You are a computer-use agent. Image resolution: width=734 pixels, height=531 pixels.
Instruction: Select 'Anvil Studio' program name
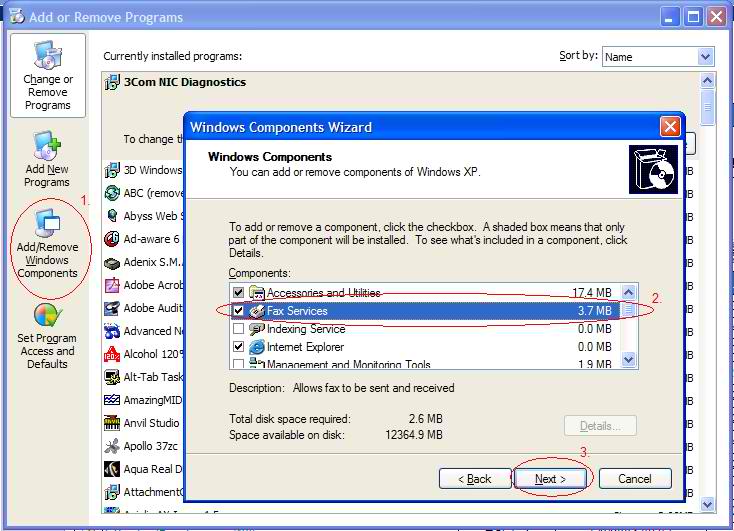coord(151,423)
